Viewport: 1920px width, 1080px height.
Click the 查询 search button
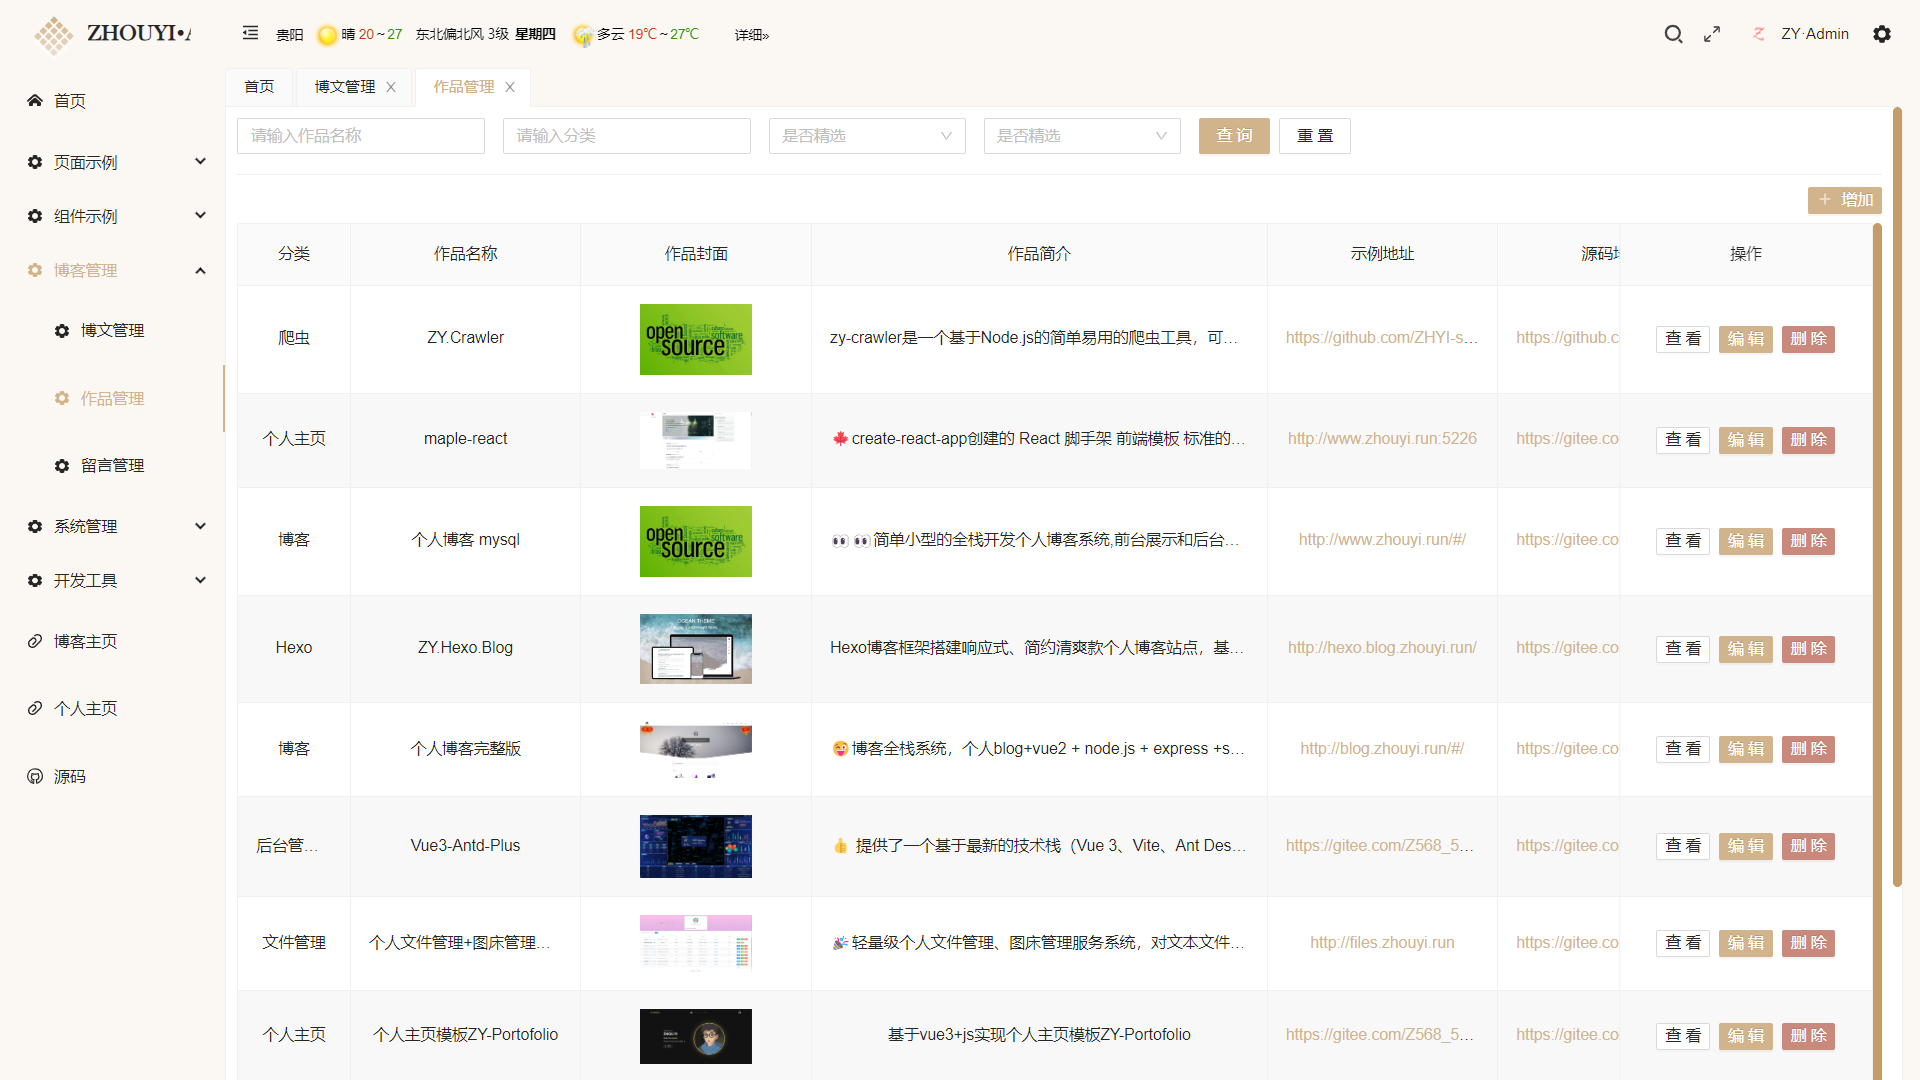(x=1233, y=136)
